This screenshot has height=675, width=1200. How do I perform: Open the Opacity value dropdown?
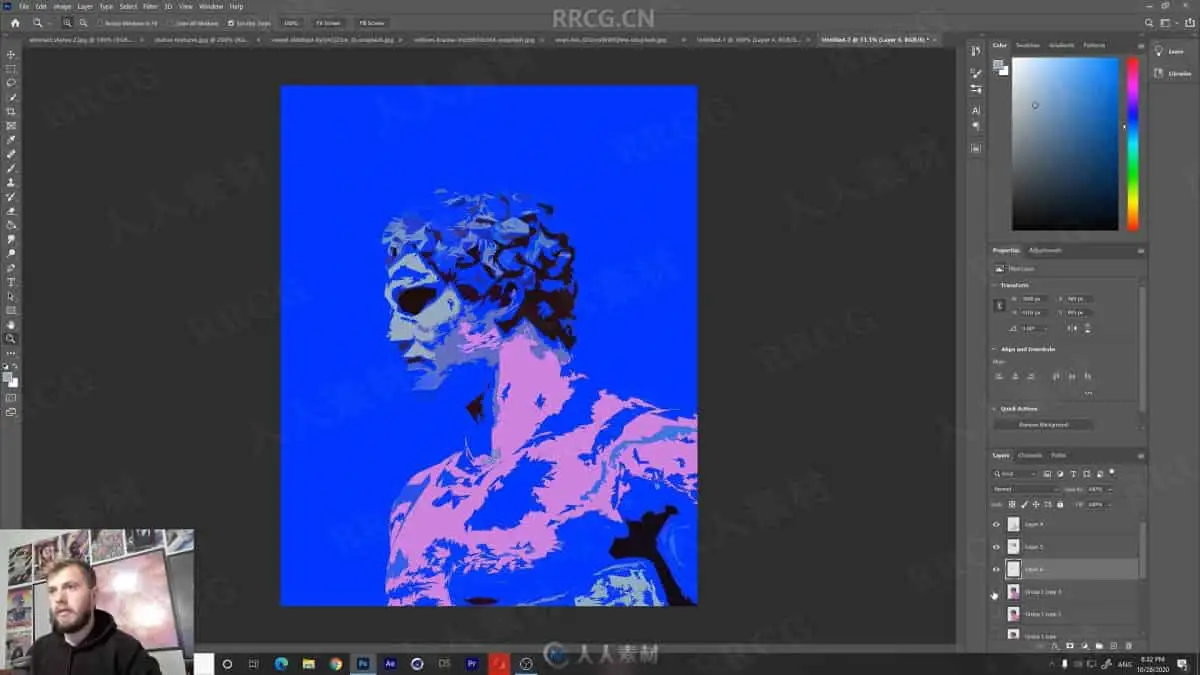coord(1110,489)
